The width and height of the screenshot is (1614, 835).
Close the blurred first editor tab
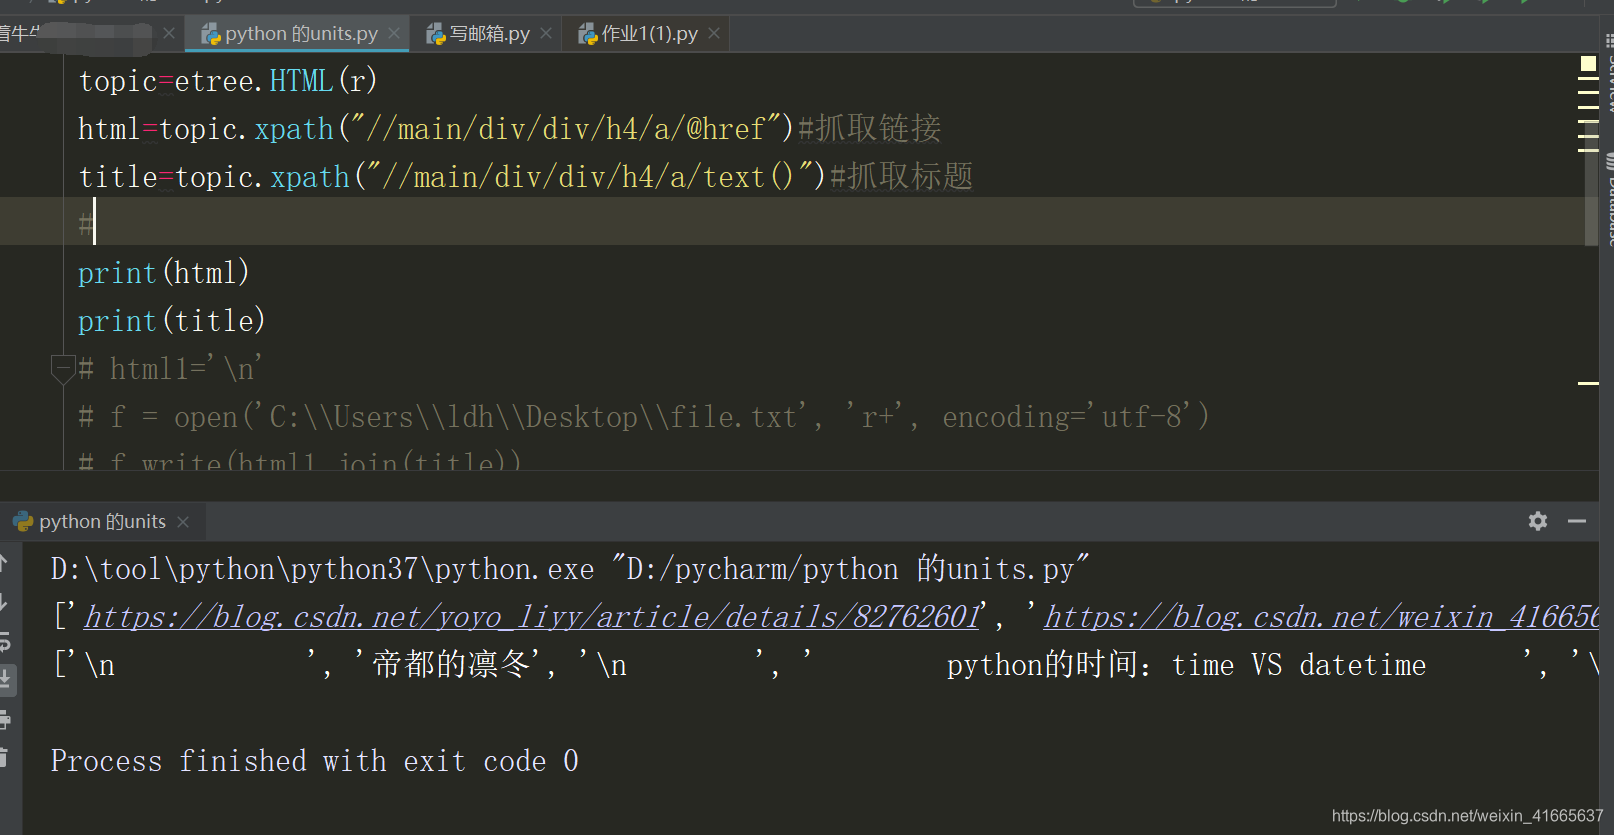coord(169,34)
